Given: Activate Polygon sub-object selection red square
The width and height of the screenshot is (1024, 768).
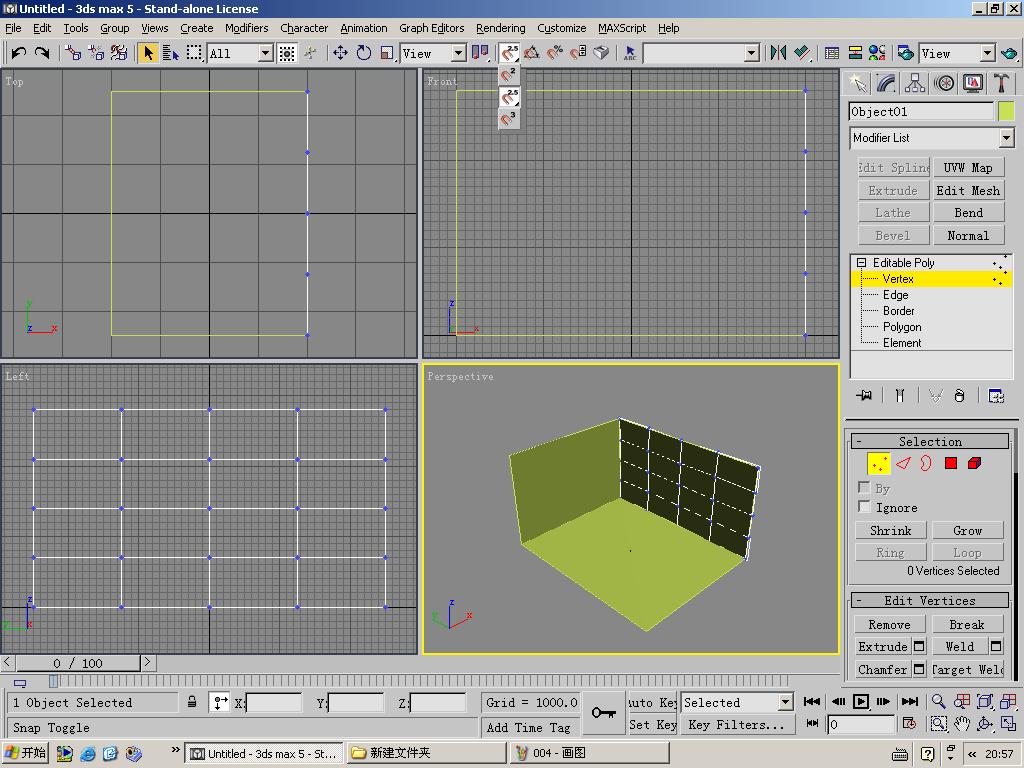Looking at the screenshot, I should (x=950, y=463).
